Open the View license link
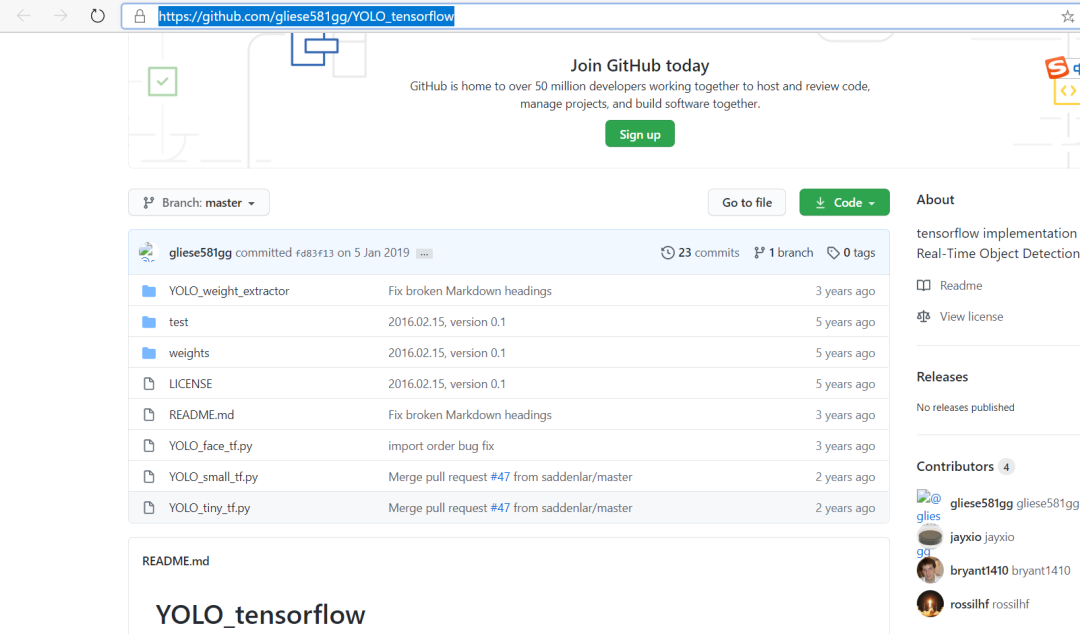 coord(971,316)
